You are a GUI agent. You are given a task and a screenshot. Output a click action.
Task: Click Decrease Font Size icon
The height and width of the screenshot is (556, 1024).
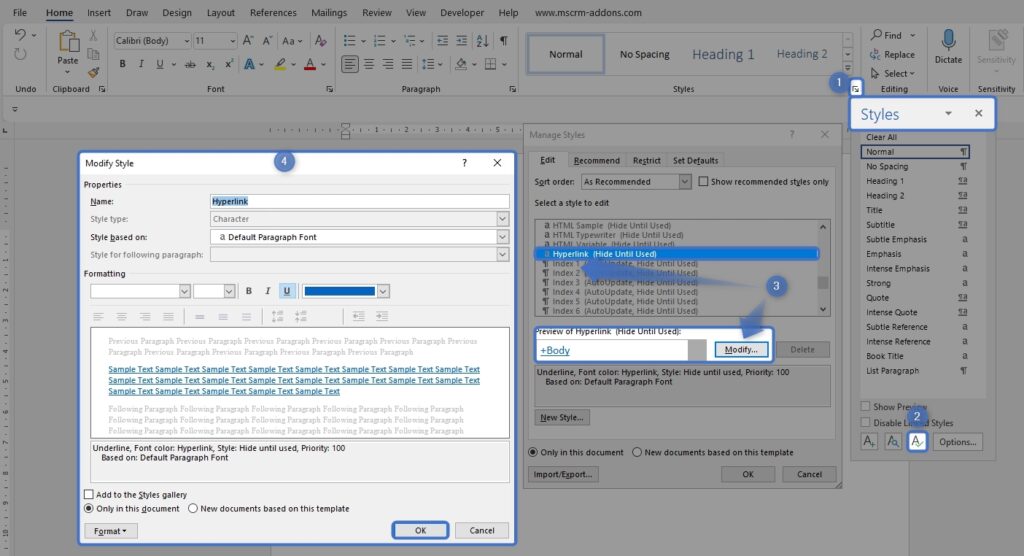(x=267, y=41)
